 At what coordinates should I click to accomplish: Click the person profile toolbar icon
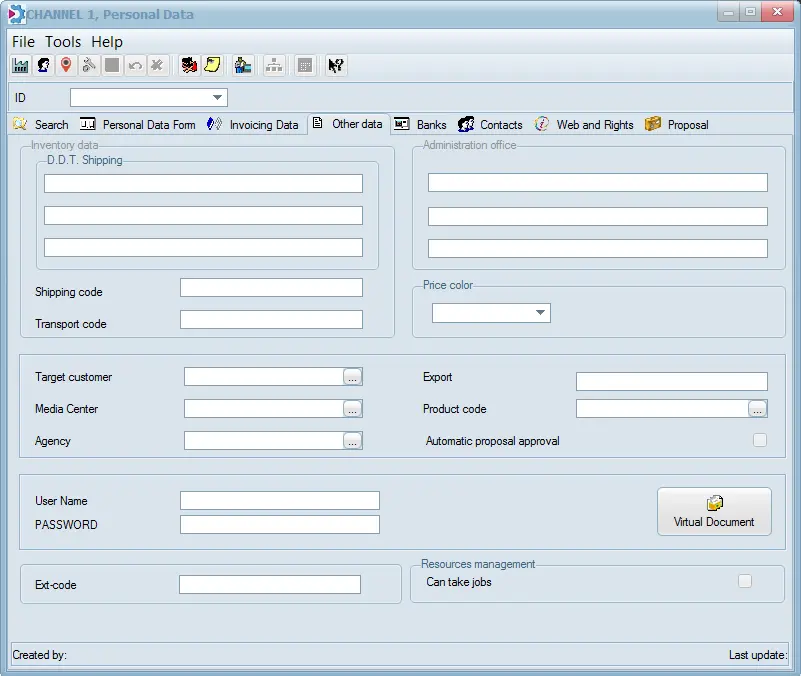(x=43, y=65)
